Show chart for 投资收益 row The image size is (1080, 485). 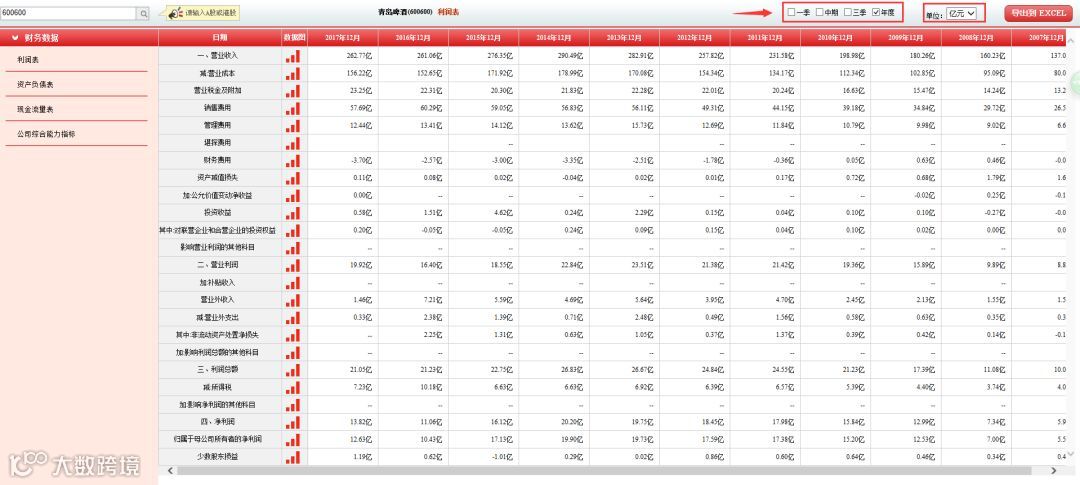[293, 213]
